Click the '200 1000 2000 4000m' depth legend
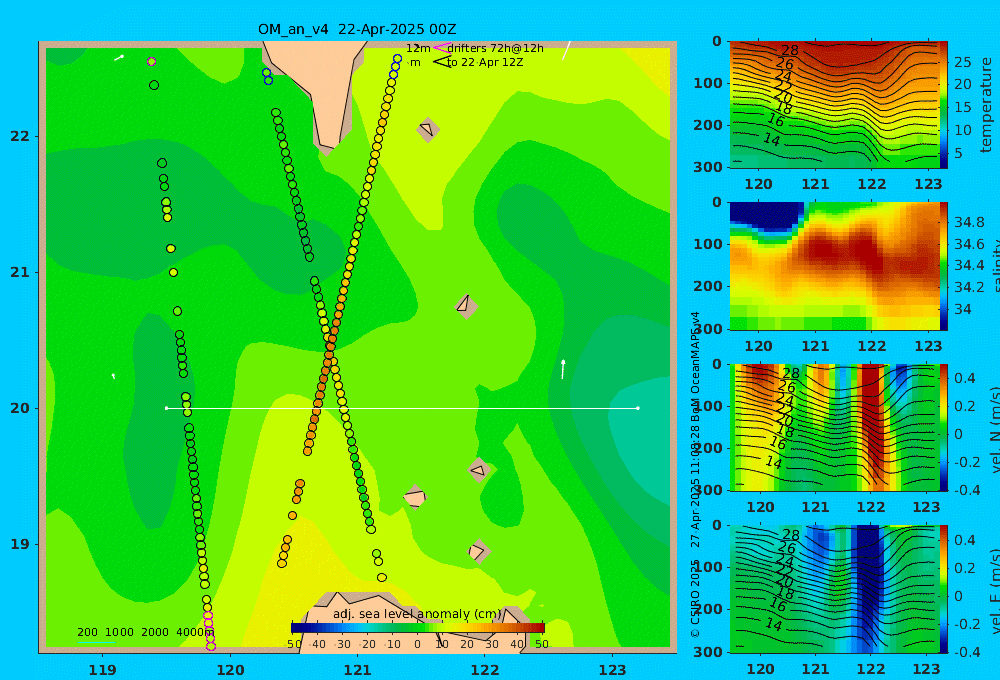This screenshot has width=1000, height=680. 145,632
